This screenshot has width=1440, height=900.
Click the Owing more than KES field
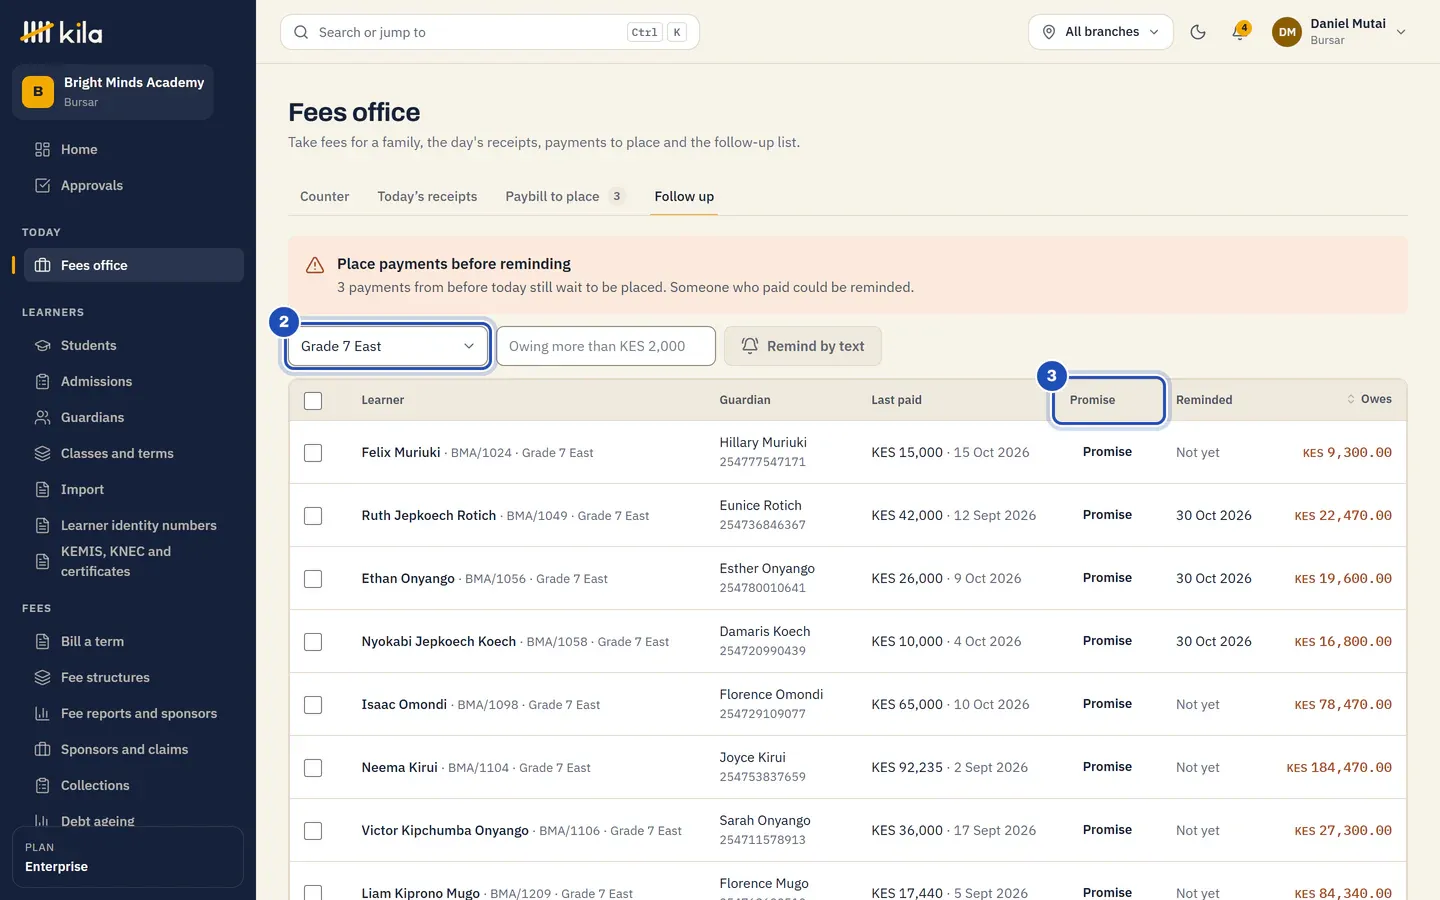click(x=606, y=346)
